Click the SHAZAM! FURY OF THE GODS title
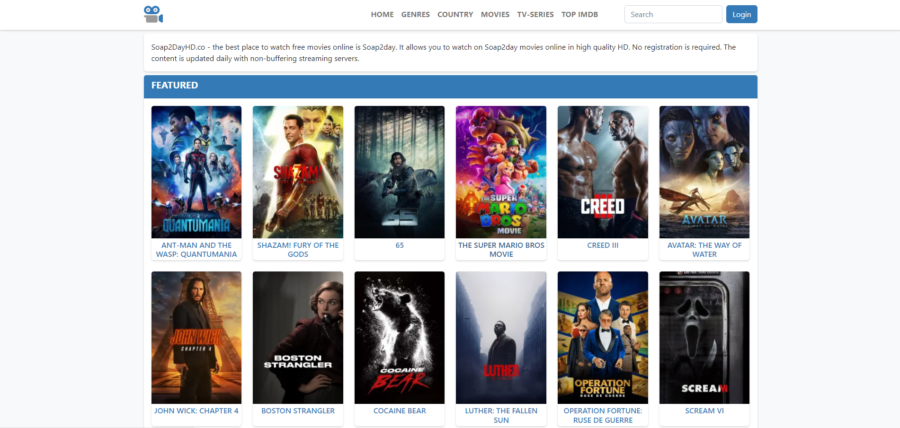This screenshot has width=900, height=428. pyautogui.click(x=298, y=250)
